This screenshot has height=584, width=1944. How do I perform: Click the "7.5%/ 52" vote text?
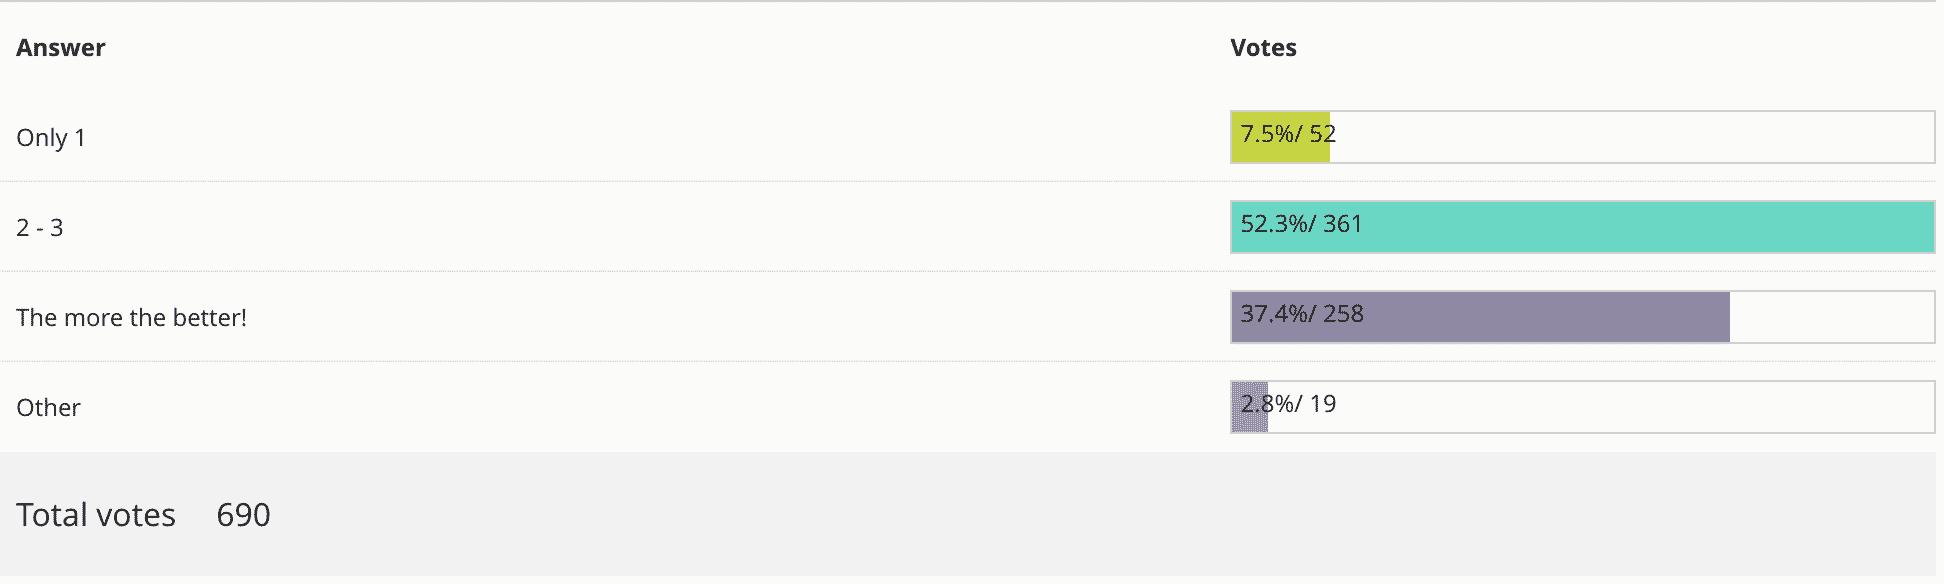coord(1288,134)
